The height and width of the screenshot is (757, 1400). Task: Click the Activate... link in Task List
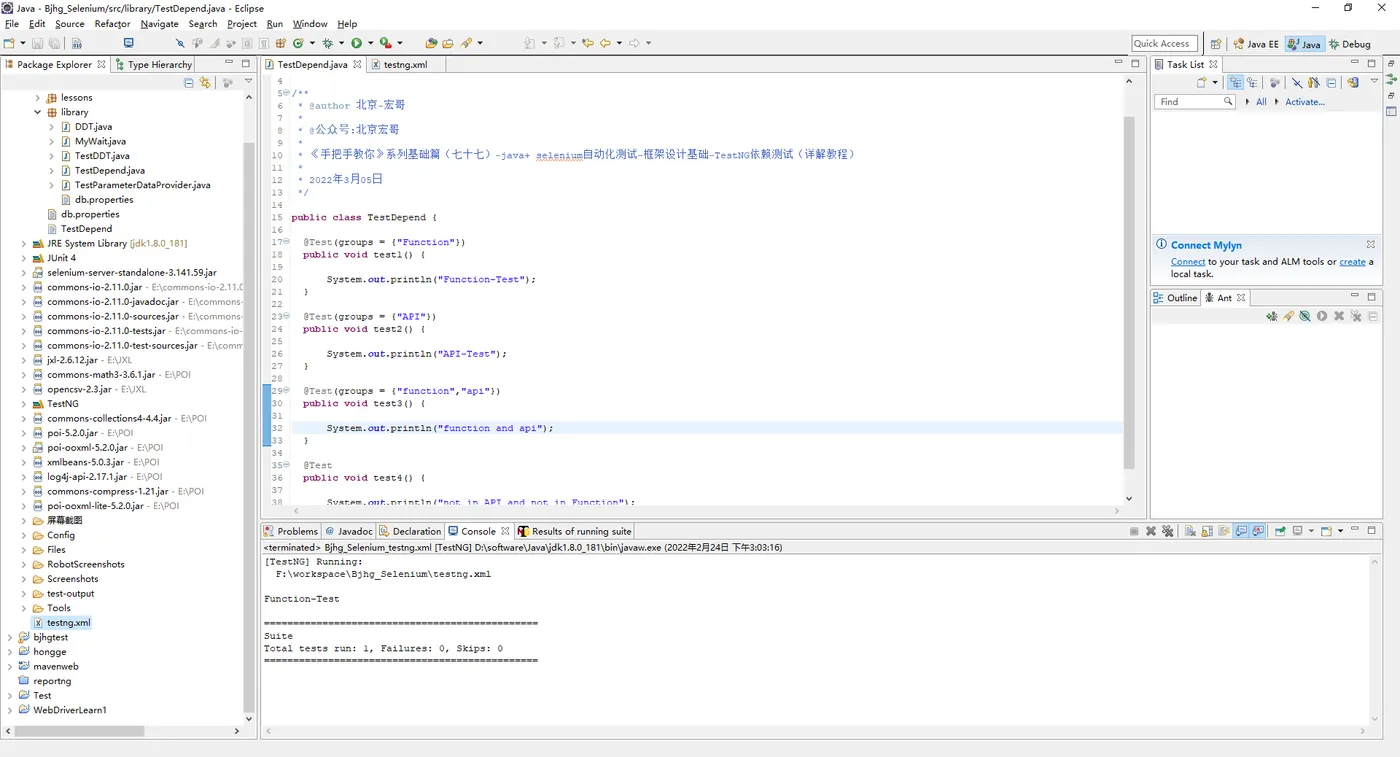[x=1305, y=102]
